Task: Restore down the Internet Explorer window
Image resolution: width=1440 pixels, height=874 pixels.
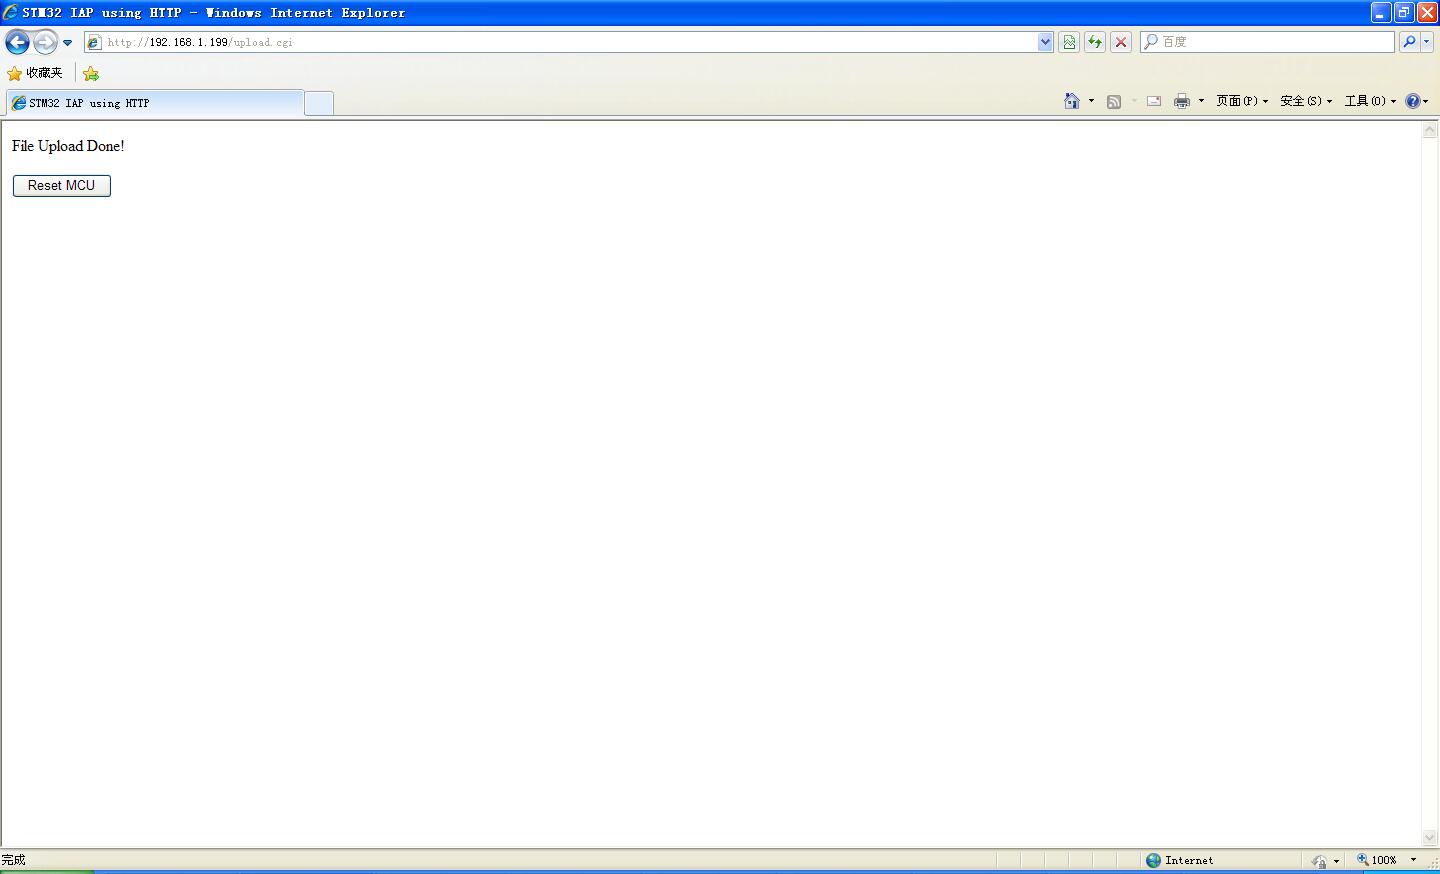Action: 1404,13
